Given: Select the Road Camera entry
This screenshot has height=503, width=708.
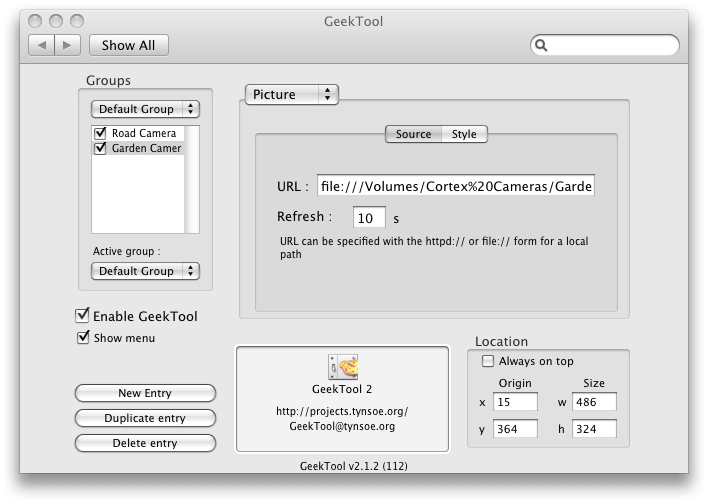Looking at the screenshot, I should 144,133.
